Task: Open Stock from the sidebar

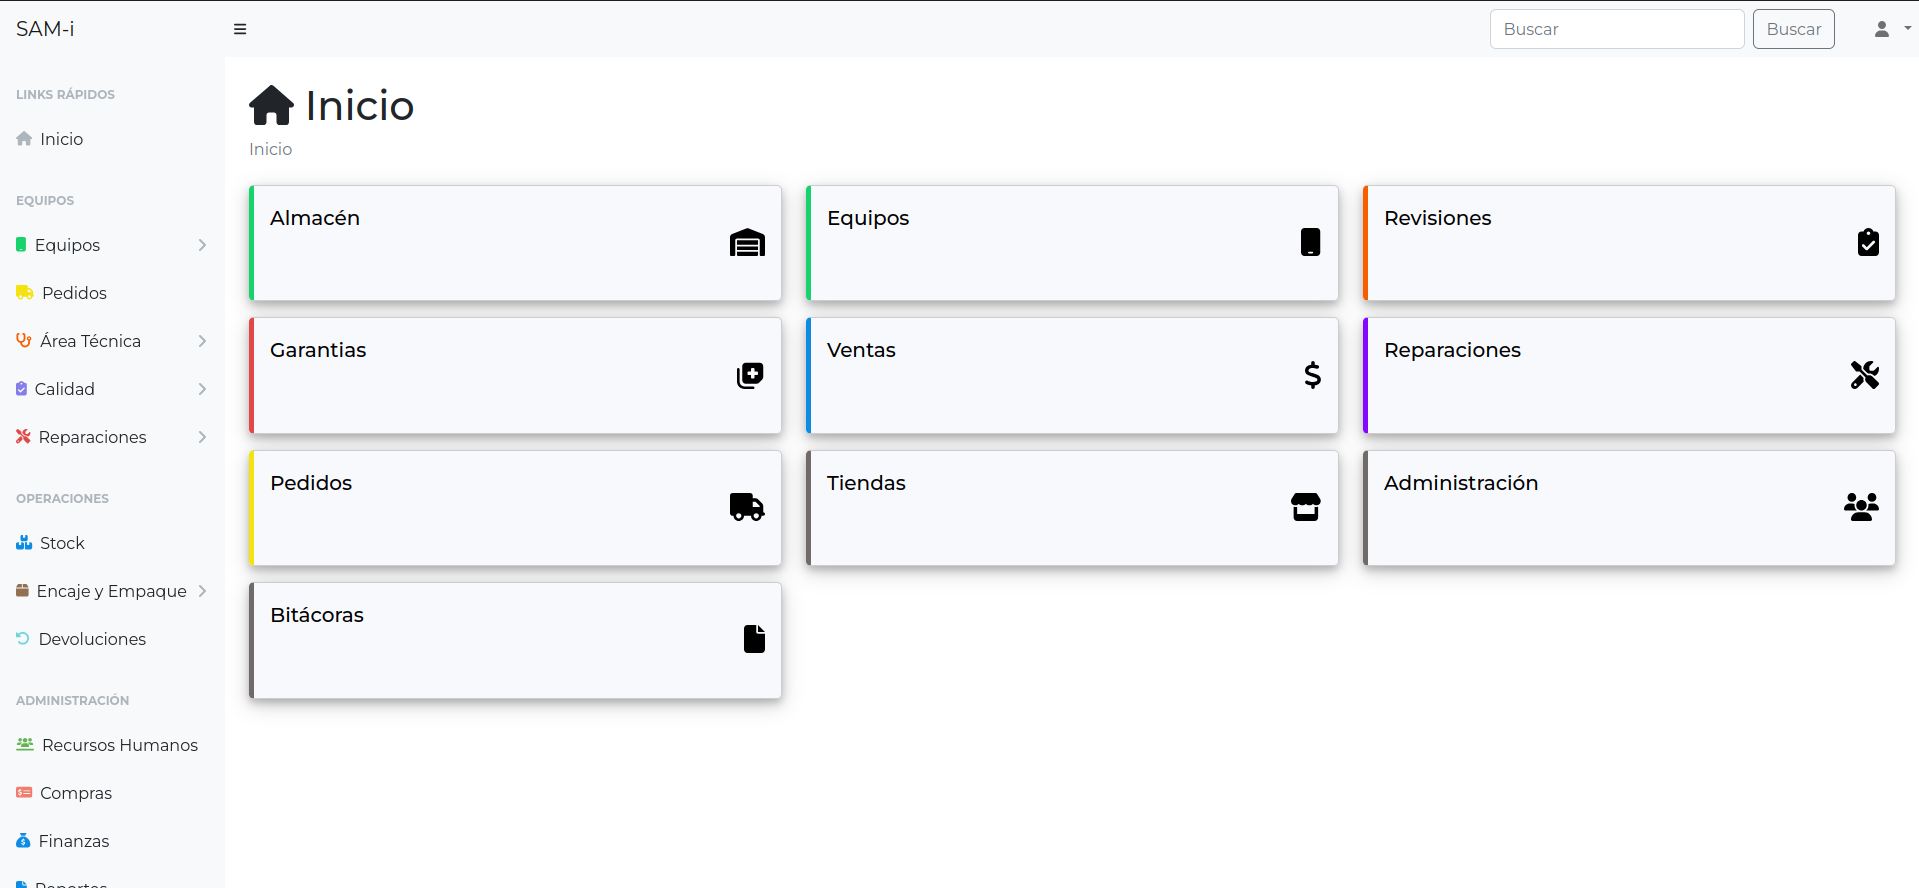Action: pyautogui.click(x=62, y=543)
